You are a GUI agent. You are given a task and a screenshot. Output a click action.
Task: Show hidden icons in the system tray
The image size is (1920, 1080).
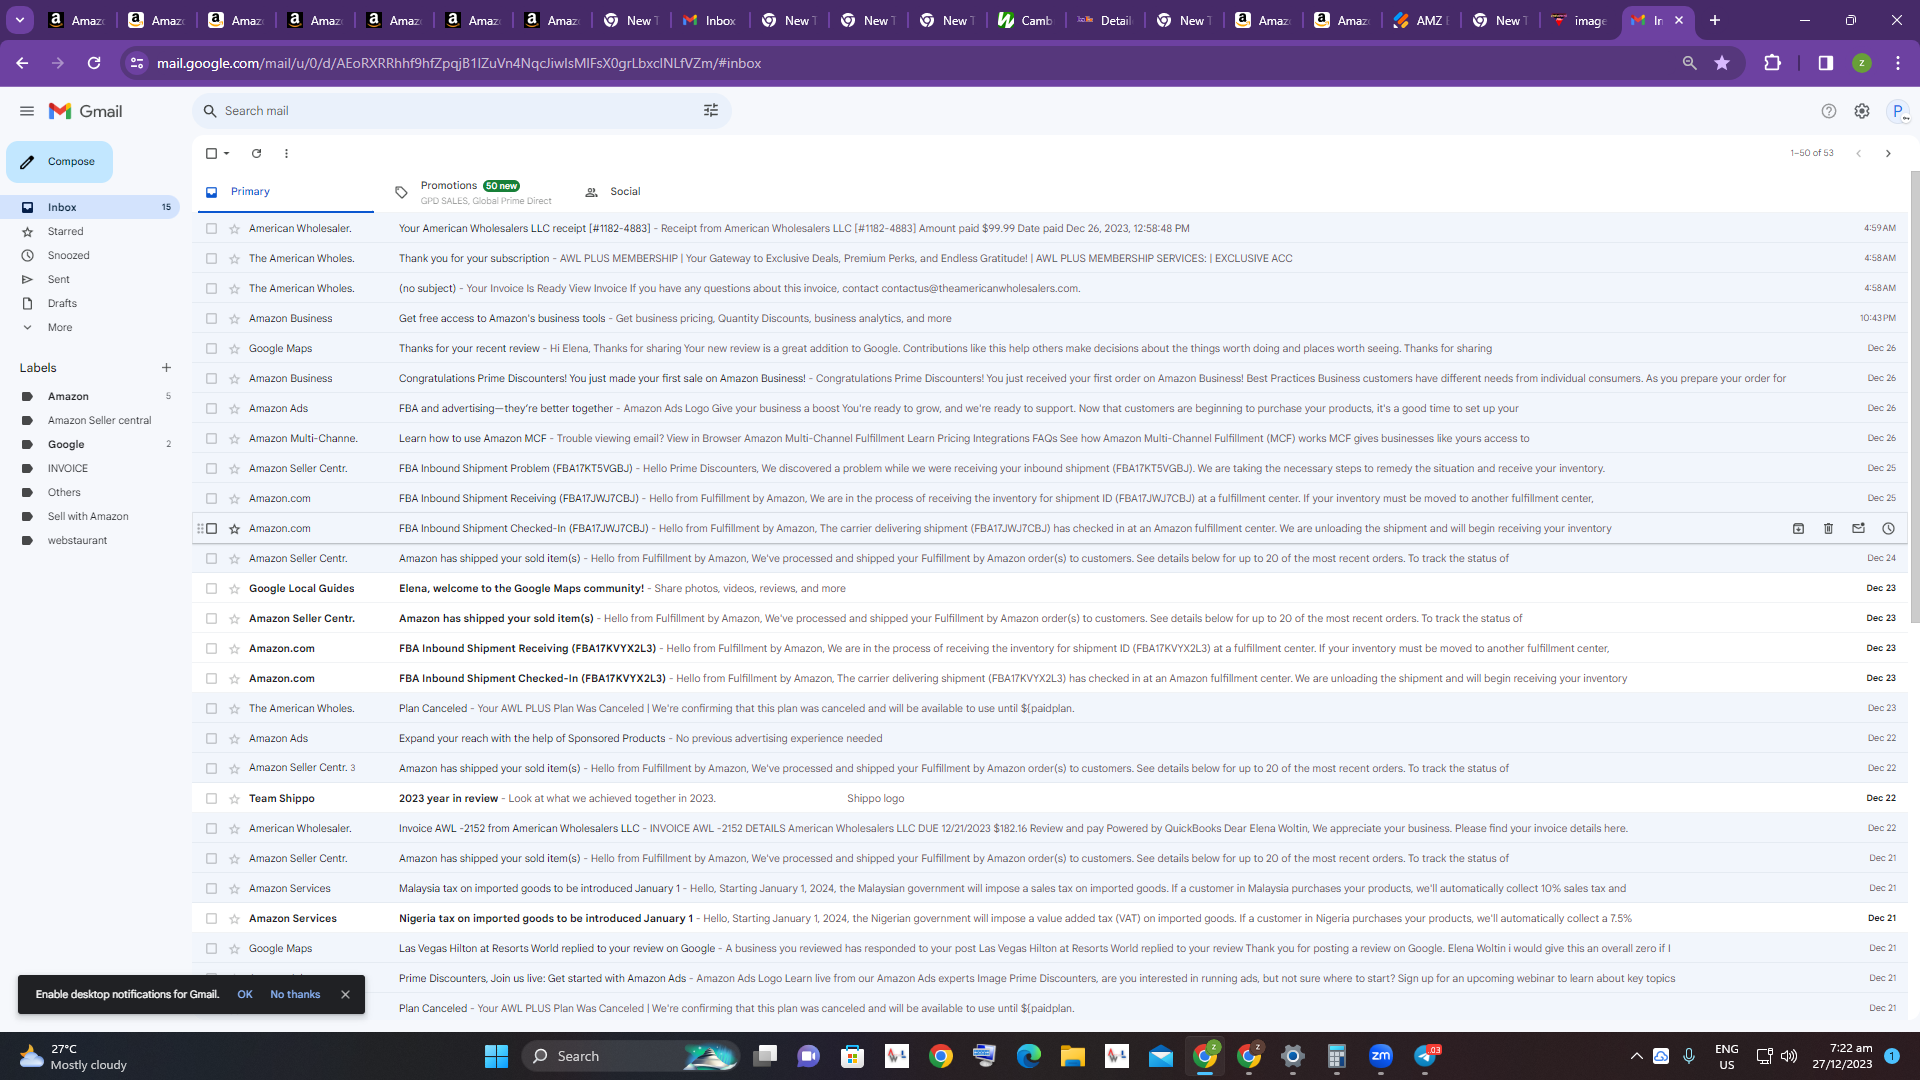pos(1636,1056)
